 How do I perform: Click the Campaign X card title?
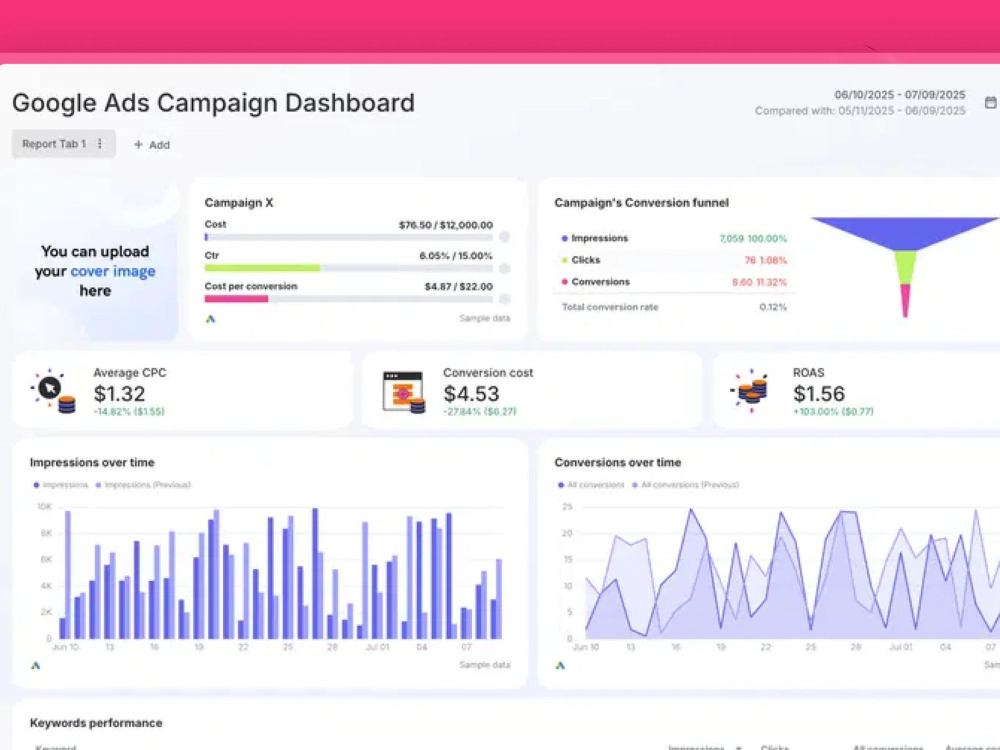pyautogui.click(x=239, y=203)
